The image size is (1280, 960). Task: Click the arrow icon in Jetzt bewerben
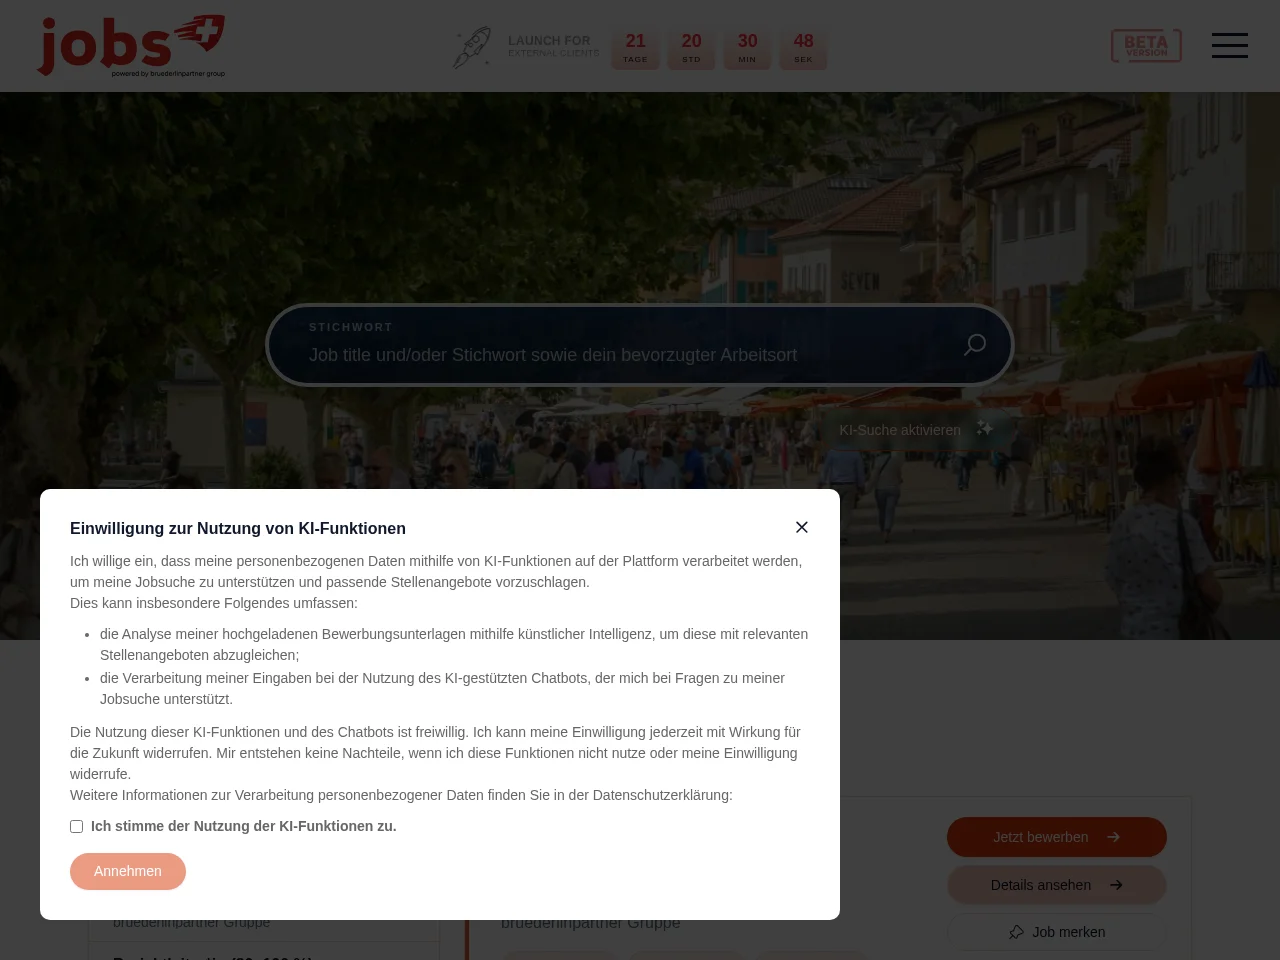(x=1113, y=837)
